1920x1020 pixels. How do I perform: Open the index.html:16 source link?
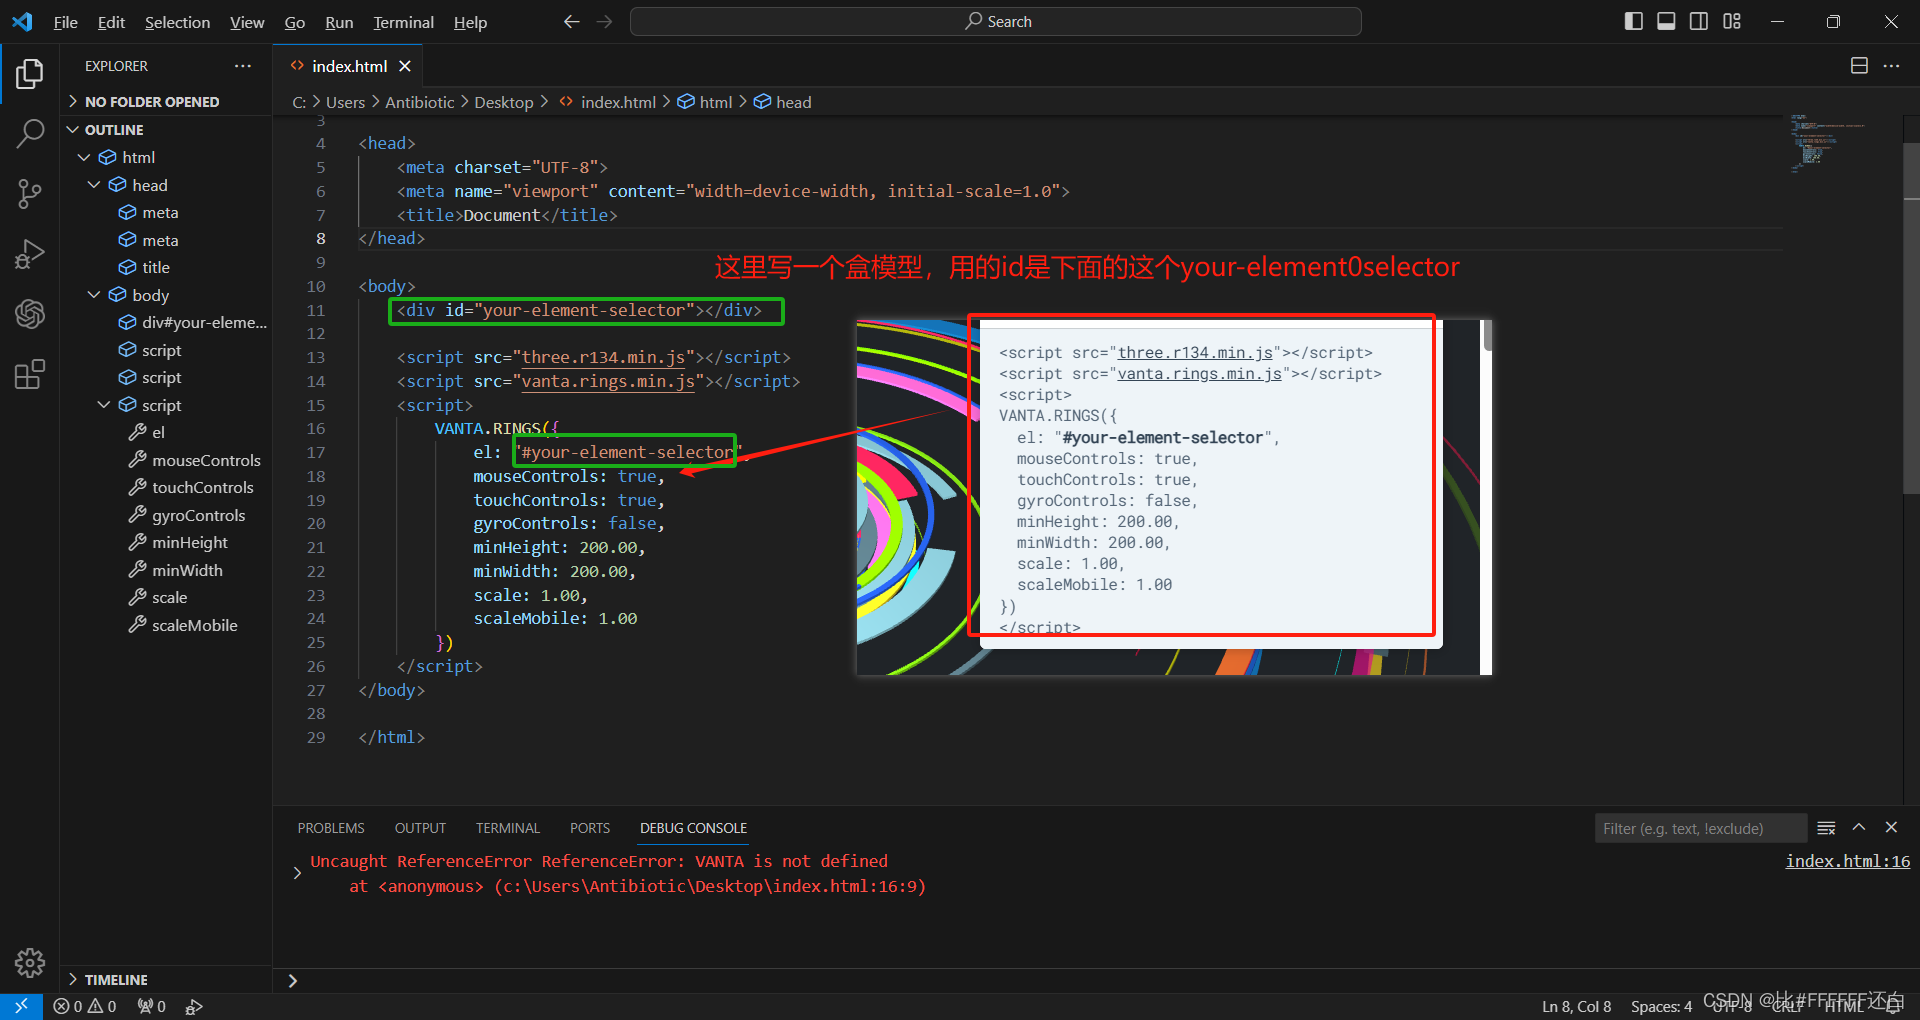[1847, 861]
